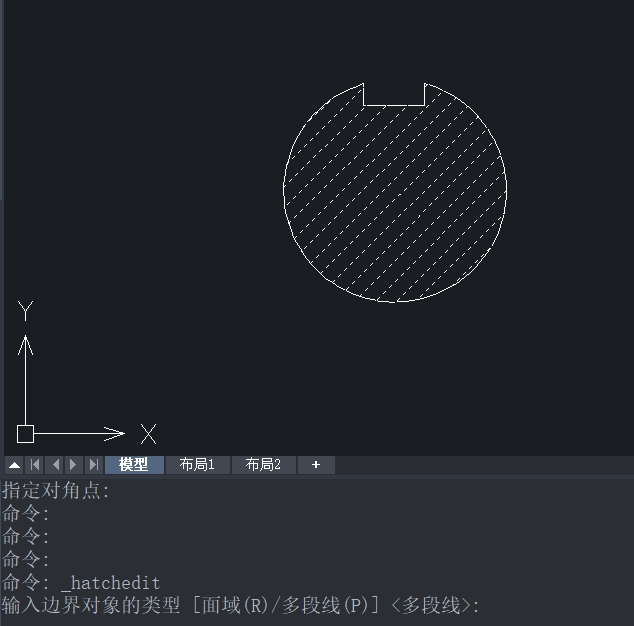
Task: Click the layout list up-arrow expander
Action: [14, 465]
